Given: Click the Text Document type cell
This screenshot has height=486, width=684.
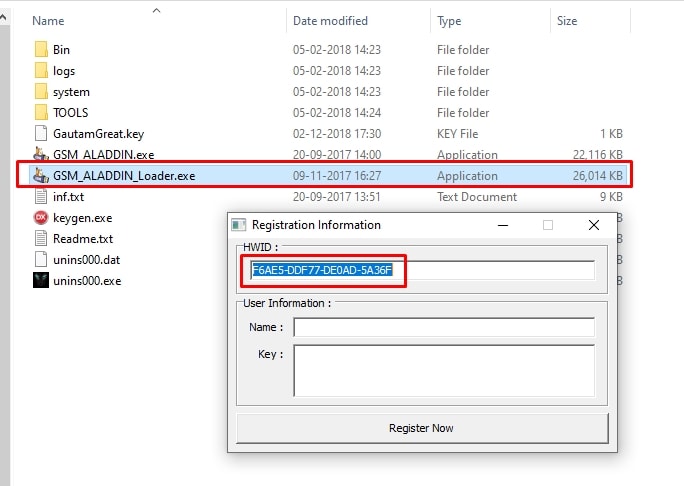Looking at the screenshot, I should pyautogui.click(x=477, y=197).
